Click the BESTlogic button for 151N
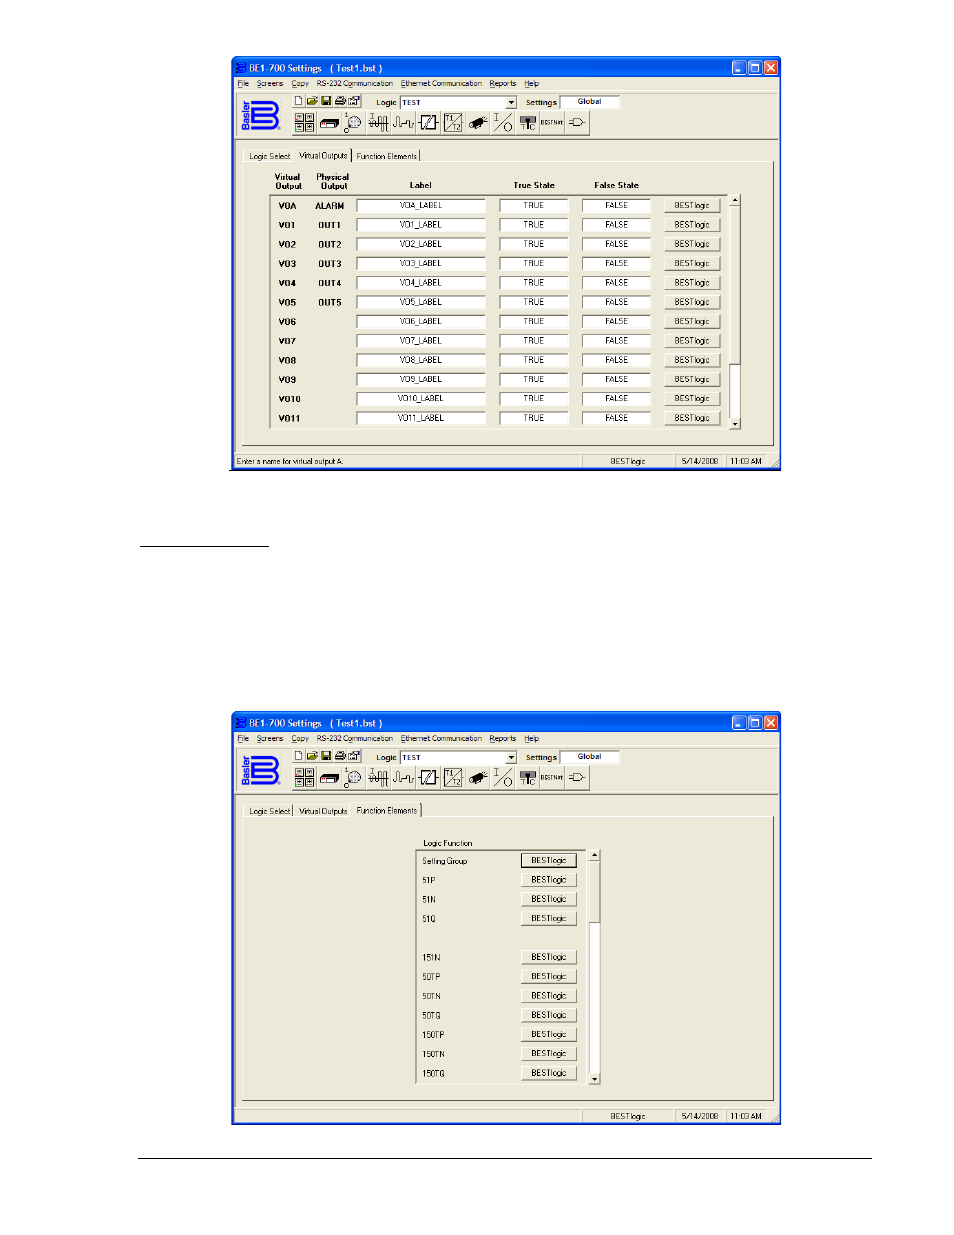 pos(549,957)
